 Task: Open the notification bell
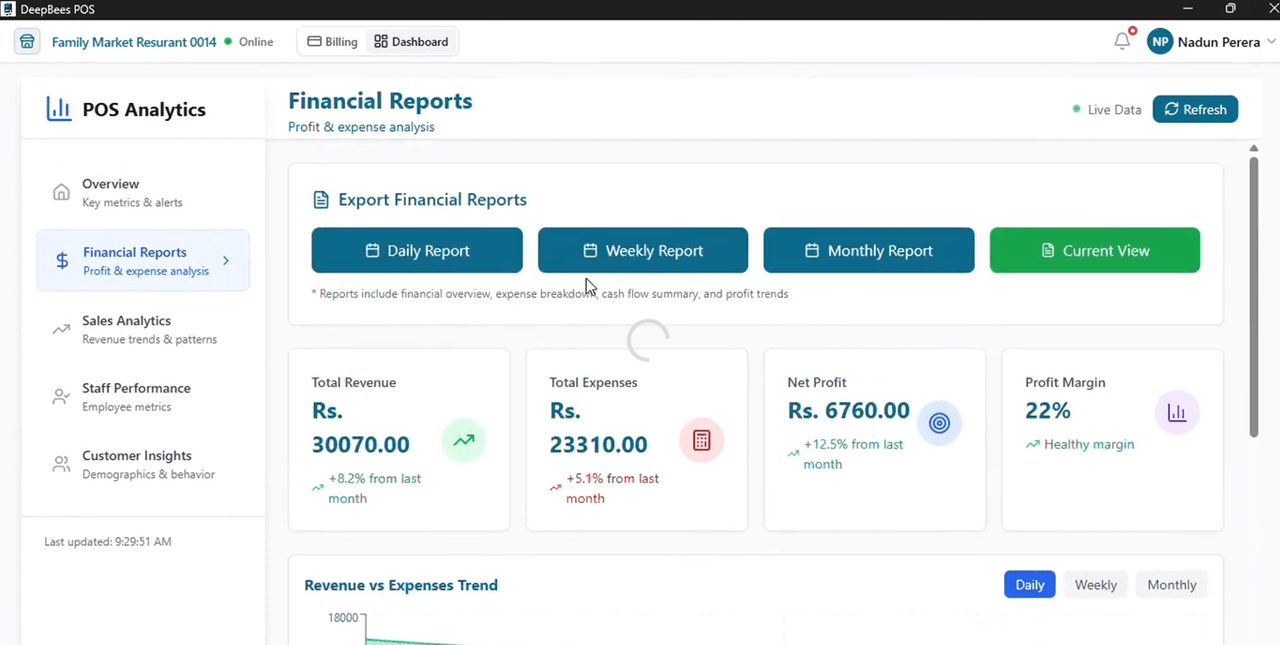click(x=1122, y=41)
